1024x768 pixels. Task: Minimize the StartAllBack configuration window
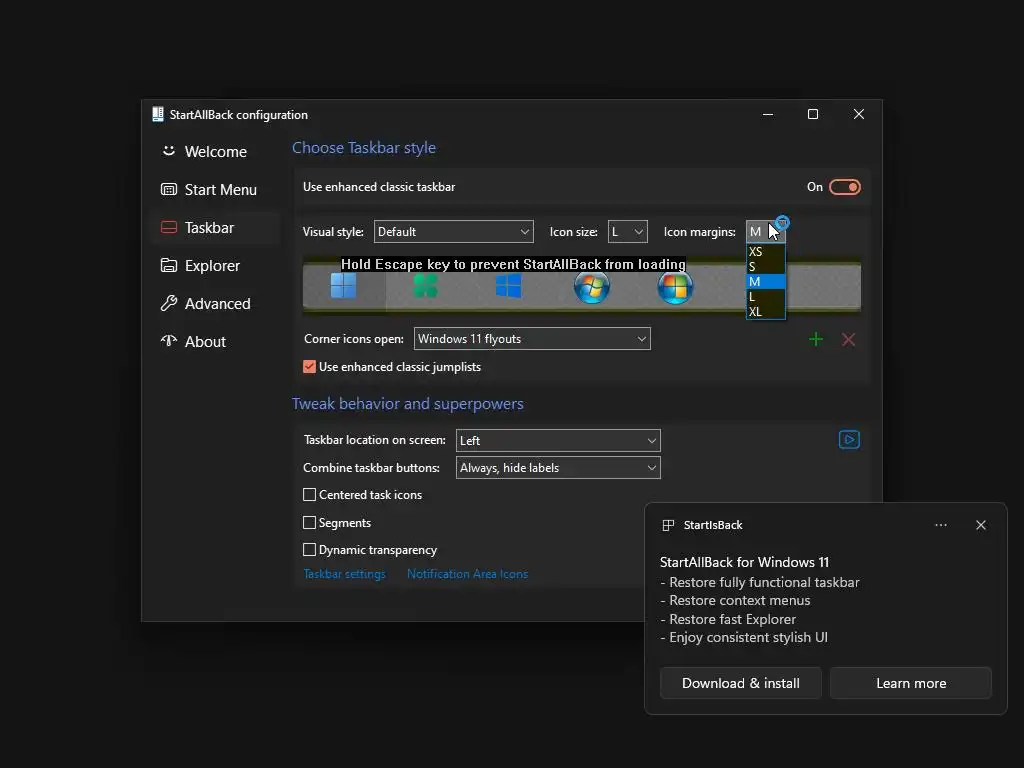click(768, 114)
